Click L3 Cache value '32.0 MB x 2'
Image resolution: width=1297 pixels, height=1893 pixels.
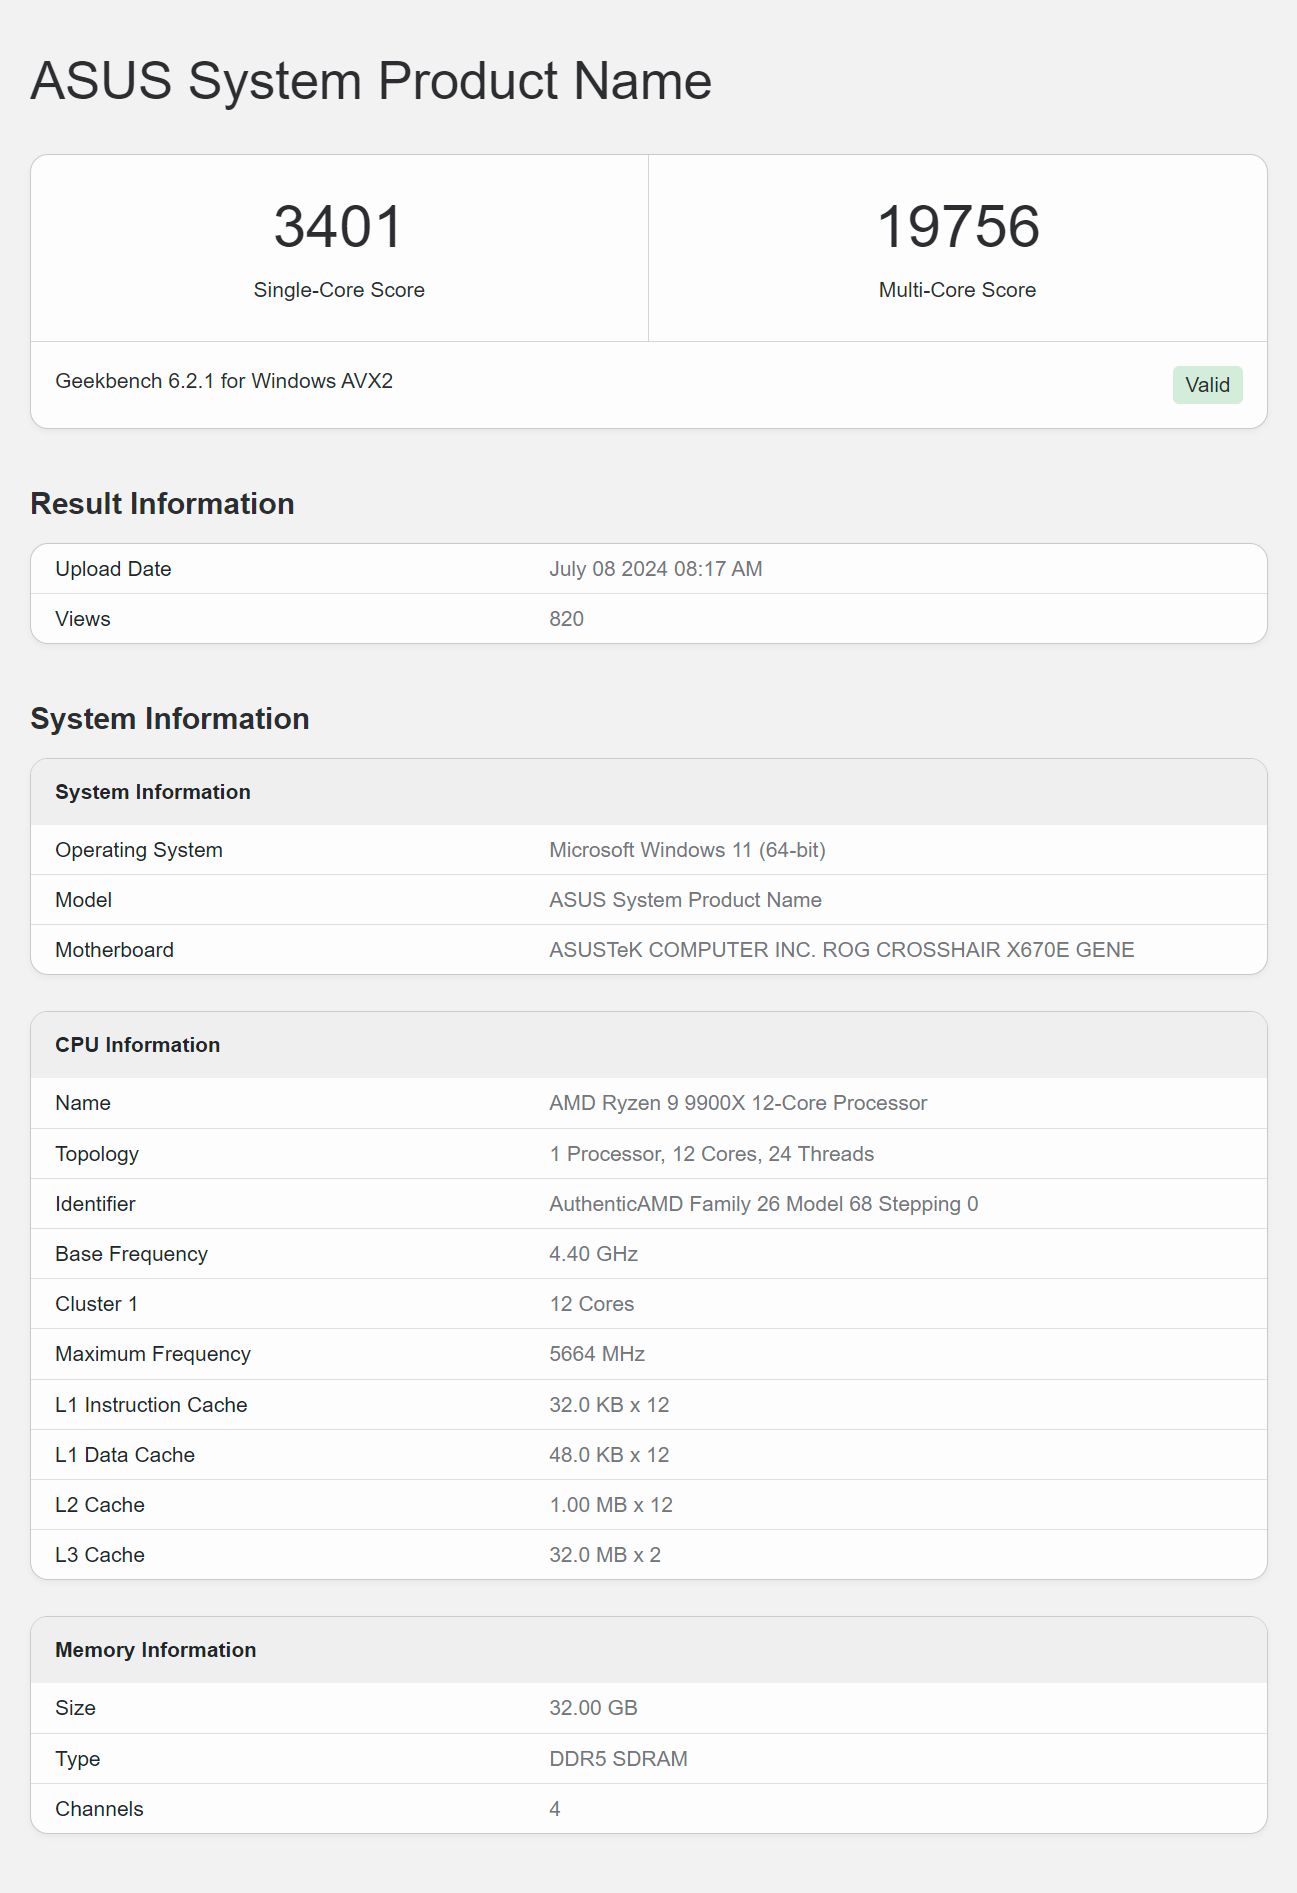pyautogui.click(x=605, y=1555)
